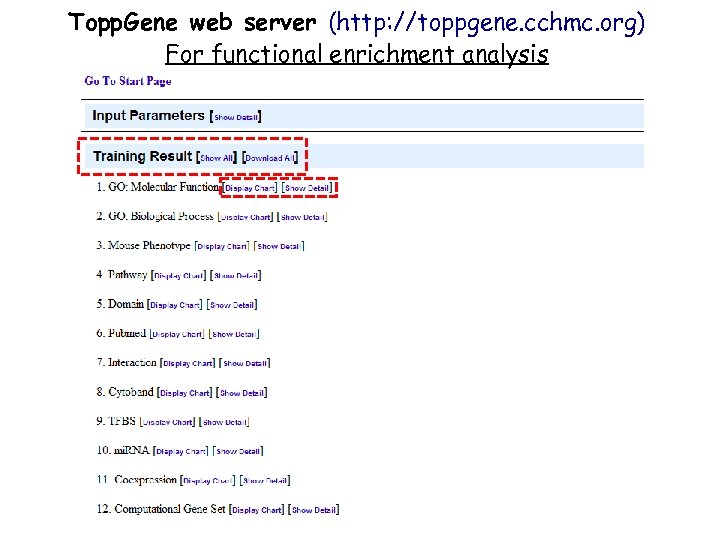The height and width of the screenshot is (540, 720).
Task: Show Detail for Computational Gene Set
Action: (x=314, y=511)
